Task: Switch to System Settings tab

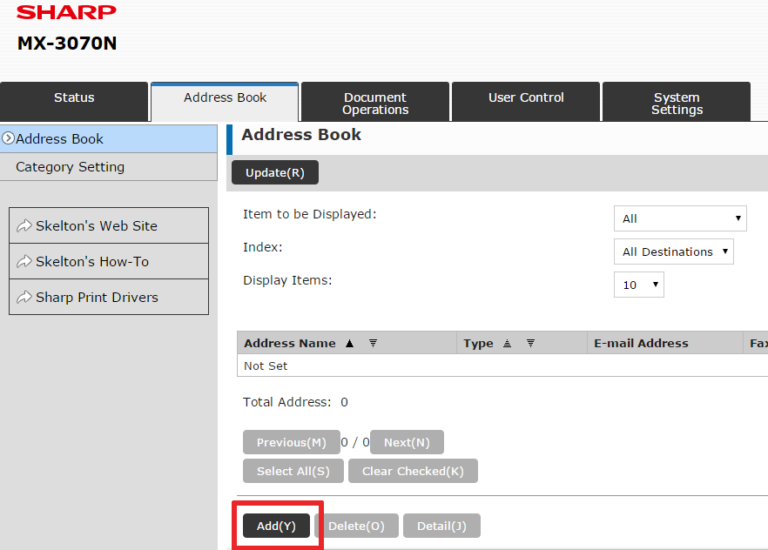Action: pos(676,102)
